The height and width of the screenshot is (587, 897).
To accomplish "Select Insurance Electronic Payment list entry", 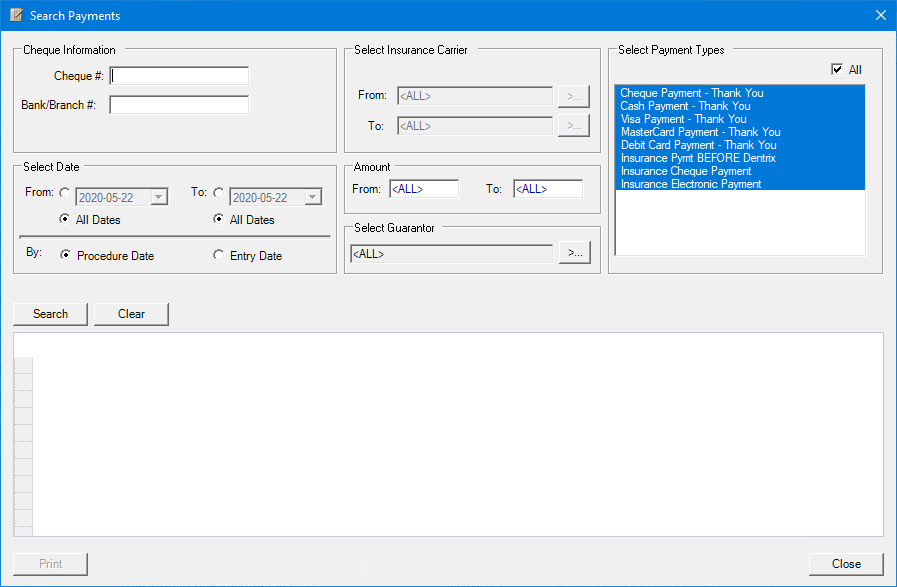I will pyautogui.click(x=691, y=184).
